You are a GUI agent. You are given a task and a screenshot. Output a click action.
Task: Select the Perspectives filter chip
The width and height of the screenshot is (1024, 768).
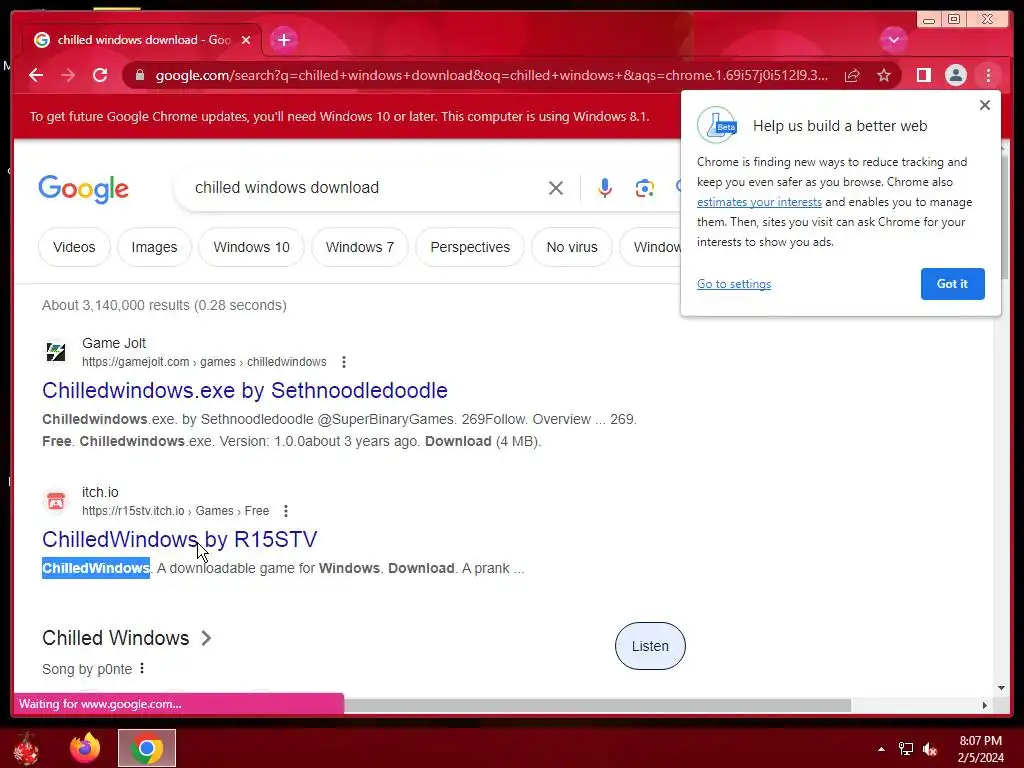[x=470, y=248]
